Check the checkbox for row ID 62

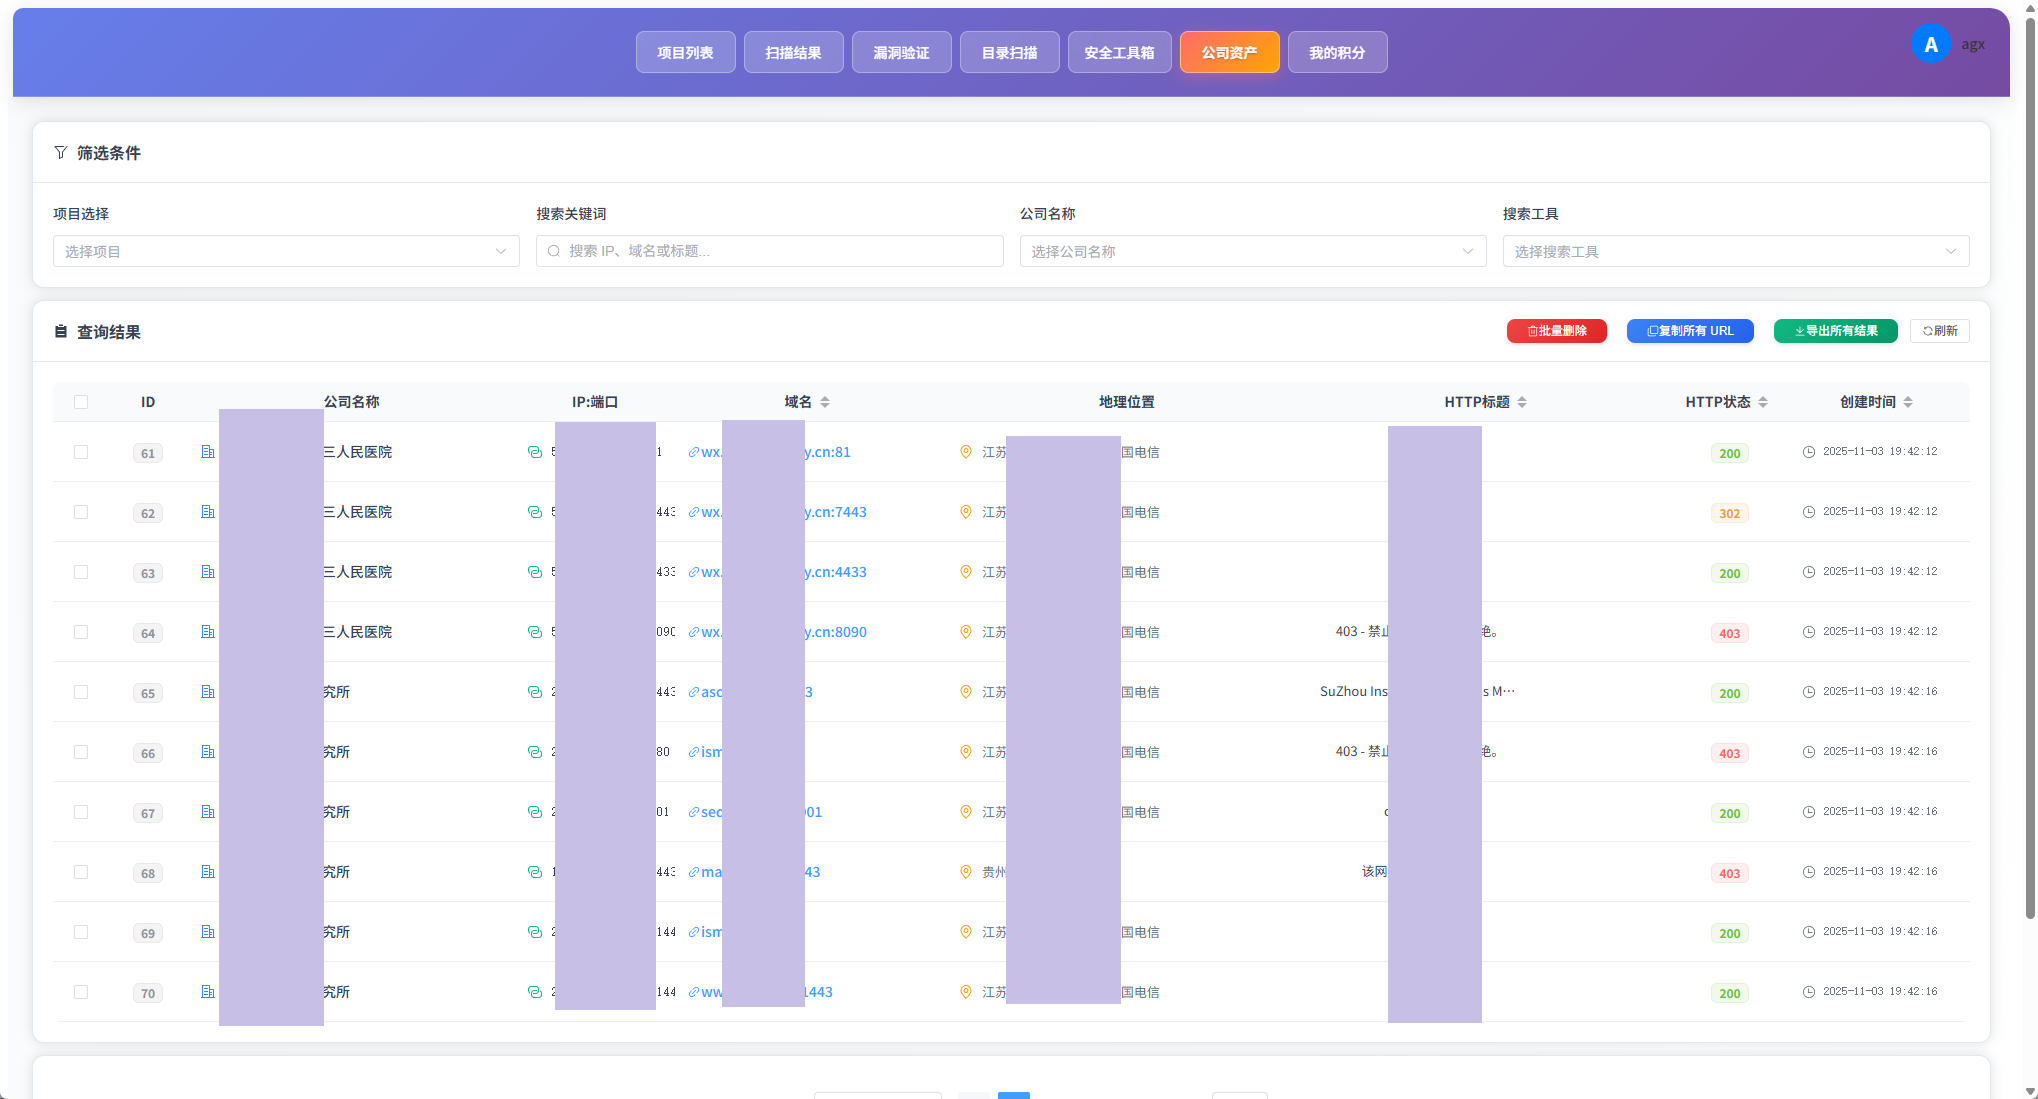coord(81,512)
